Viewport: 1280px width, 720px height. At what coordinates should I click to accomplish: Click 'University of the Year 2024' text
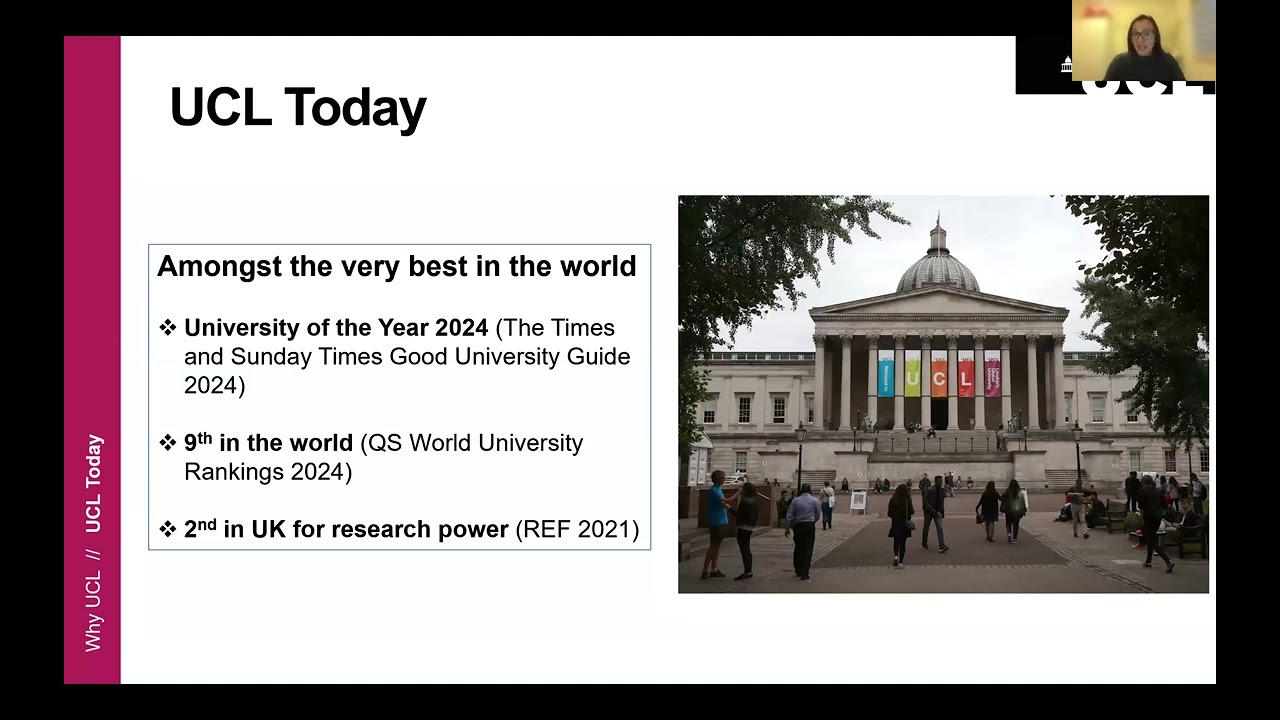pyautogui.click(x=336, y=328)
